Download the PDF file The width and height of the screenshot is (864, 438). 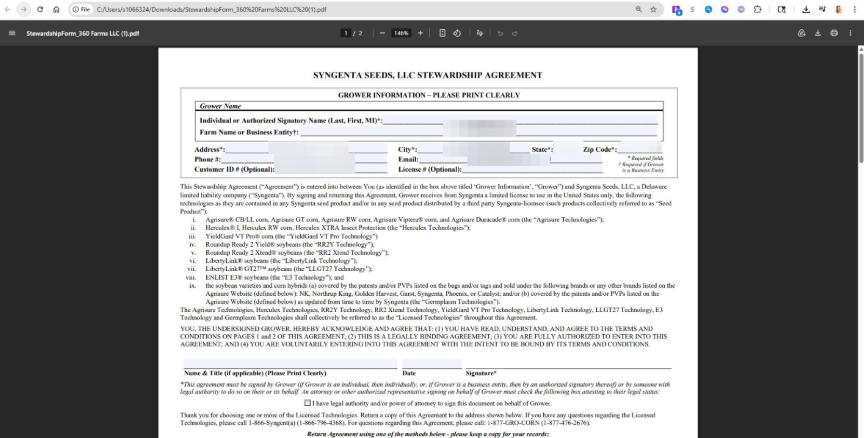pos(818,33)
